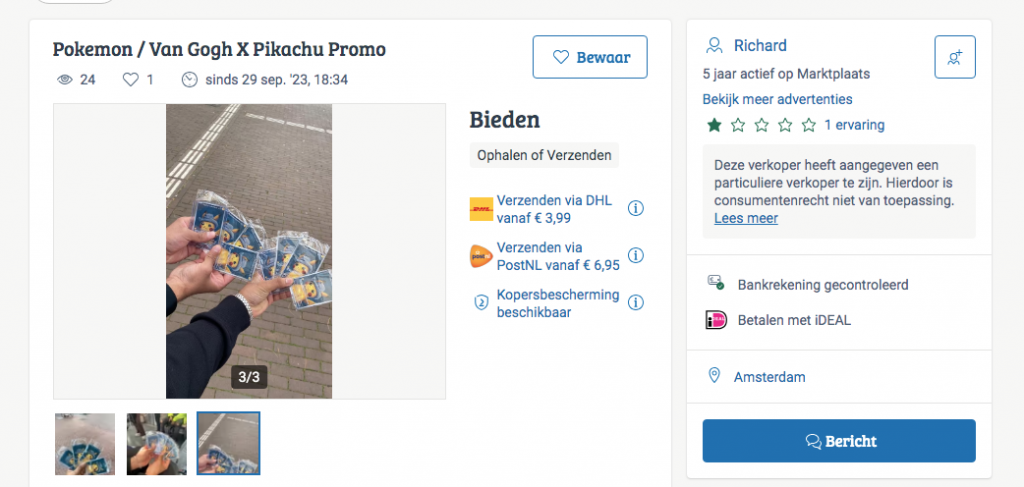Select the third photo thumbnail

(x=228, y=443)
